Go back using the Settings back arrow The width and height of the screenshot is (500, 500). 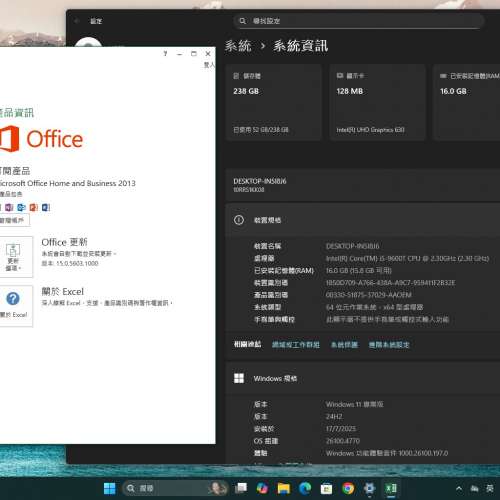click(x=77, y=21)
